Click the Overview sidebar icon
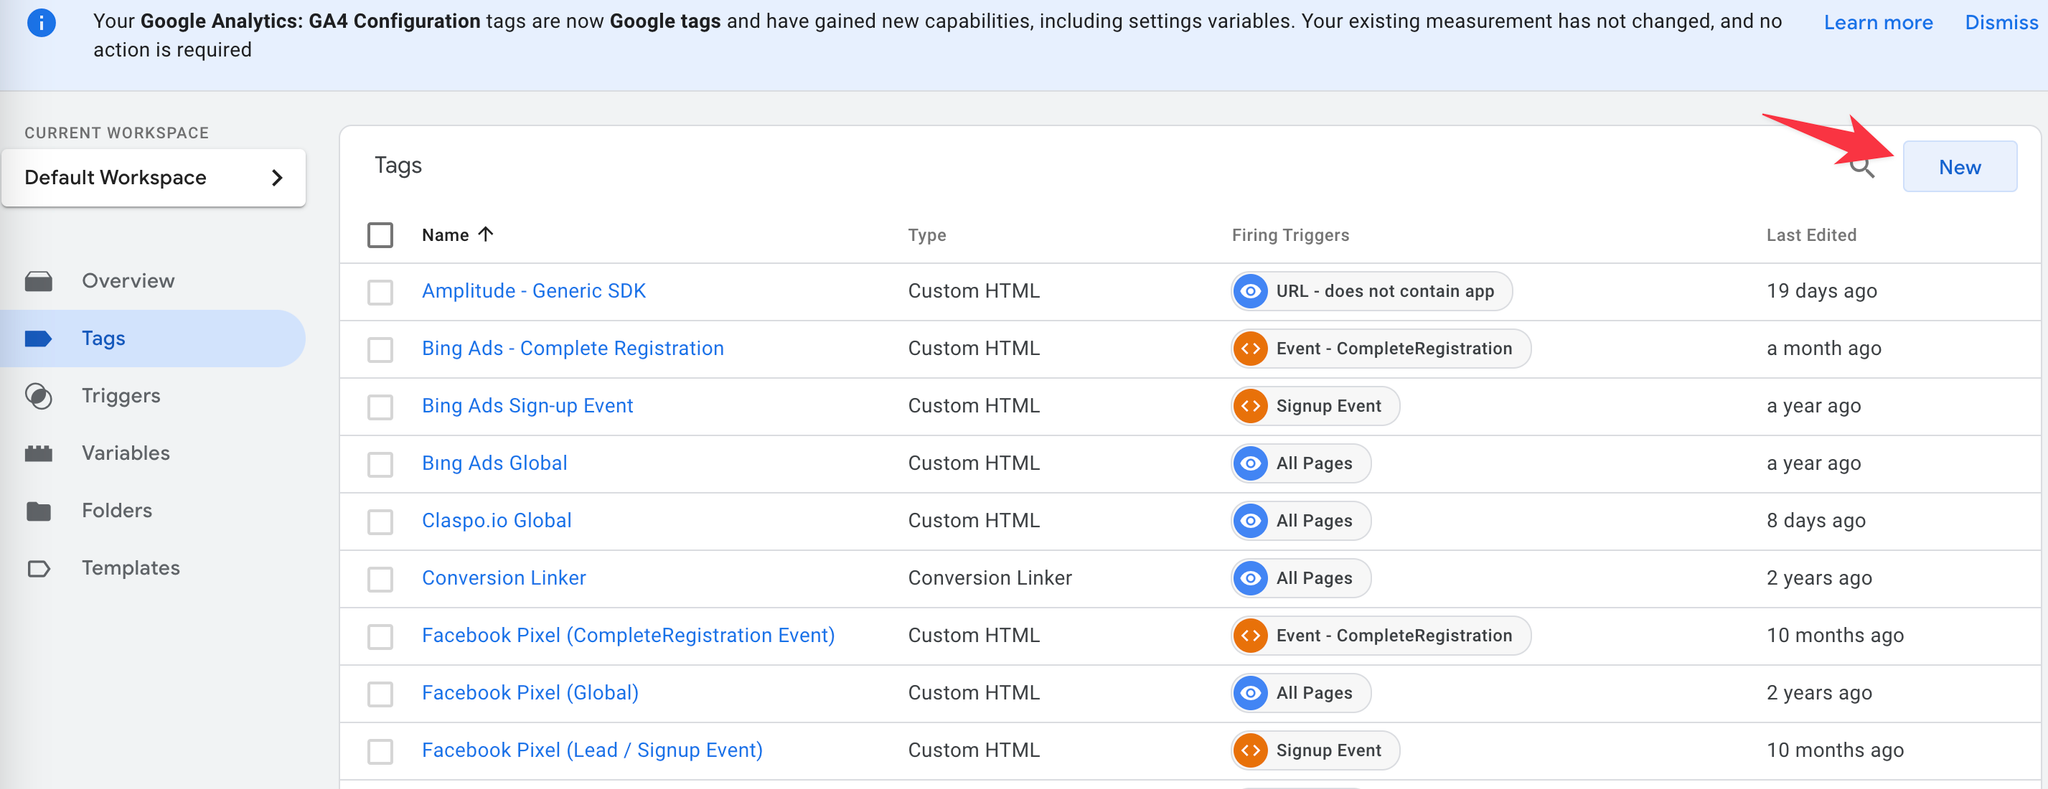This screenshot has width=2048, height=789. [x=39, y=281]
